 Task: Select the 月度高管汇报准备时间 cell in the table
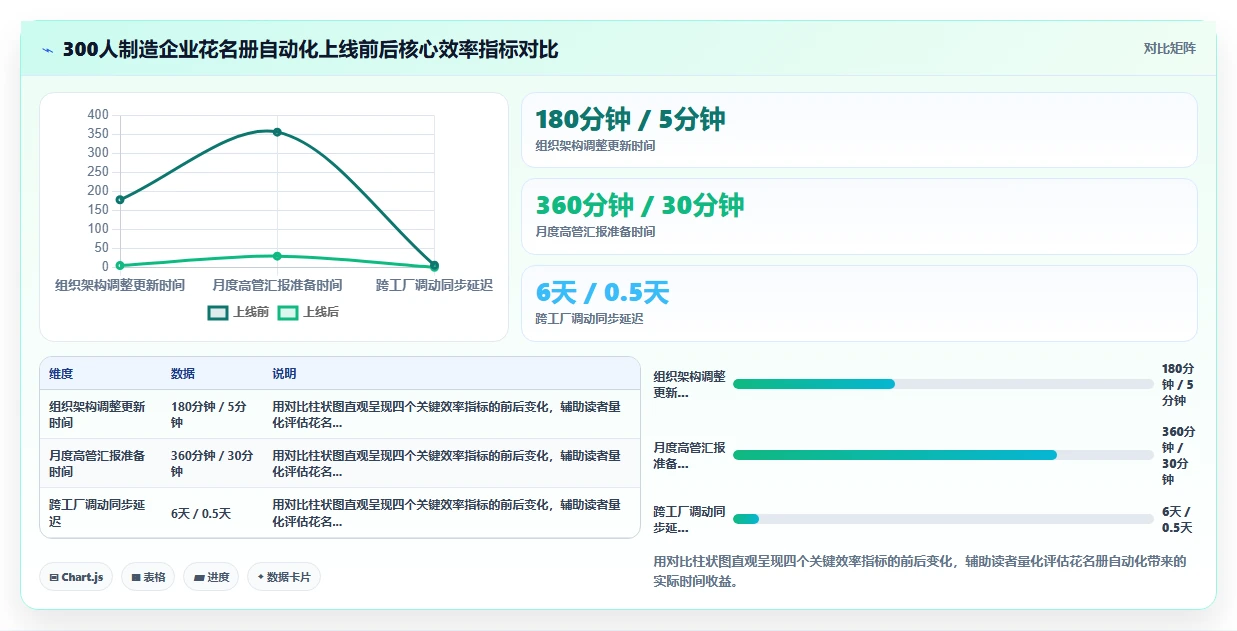pos(100,464)
